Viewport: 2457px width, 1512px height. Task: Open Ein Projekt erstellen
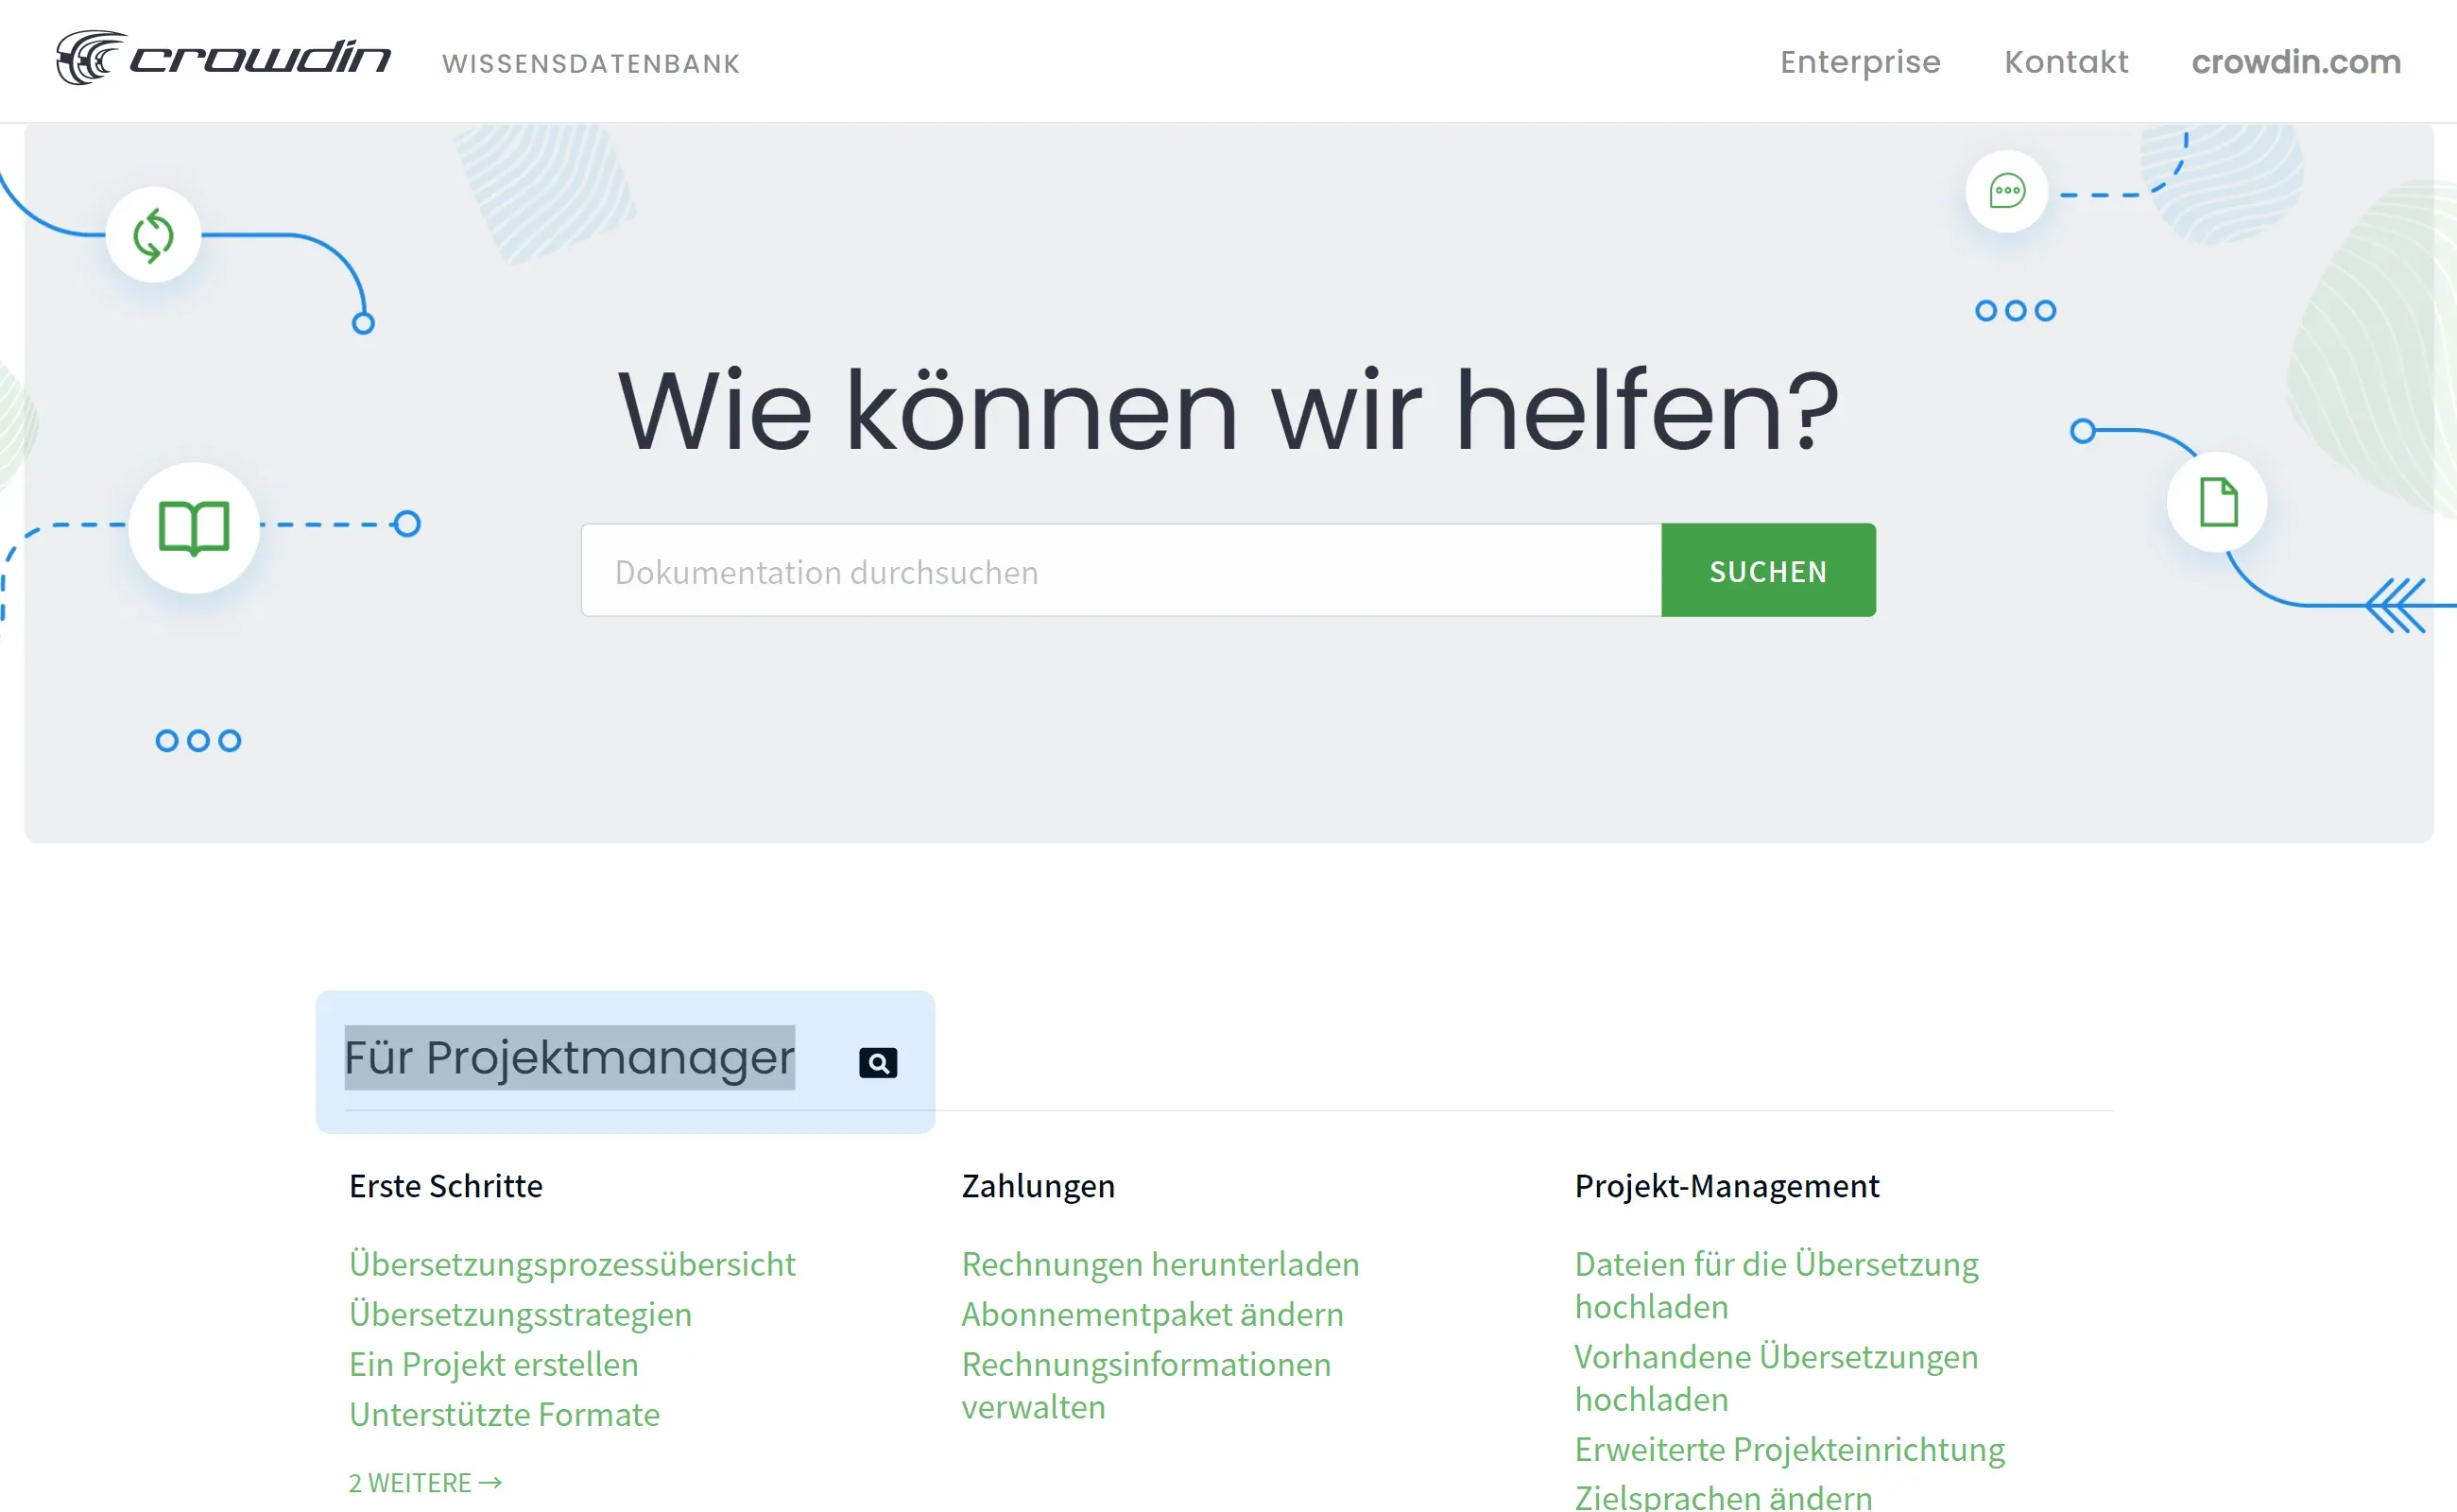pyautogui.click(x=493, y=1364)
